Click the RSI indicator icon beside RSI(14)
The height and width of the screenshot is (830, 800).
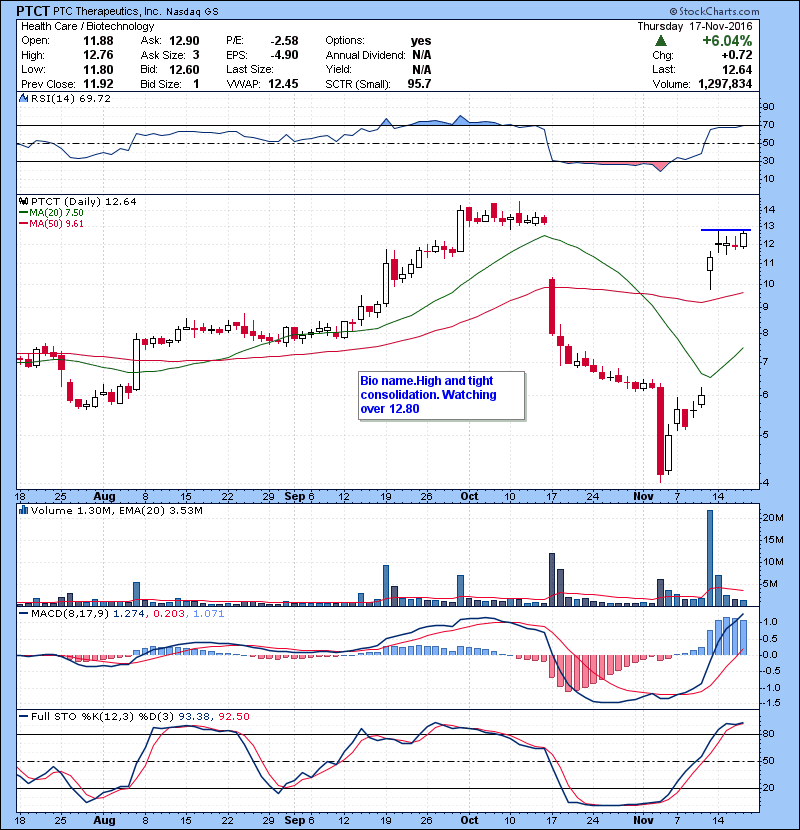pyautogui.click(x=23, y=98)
